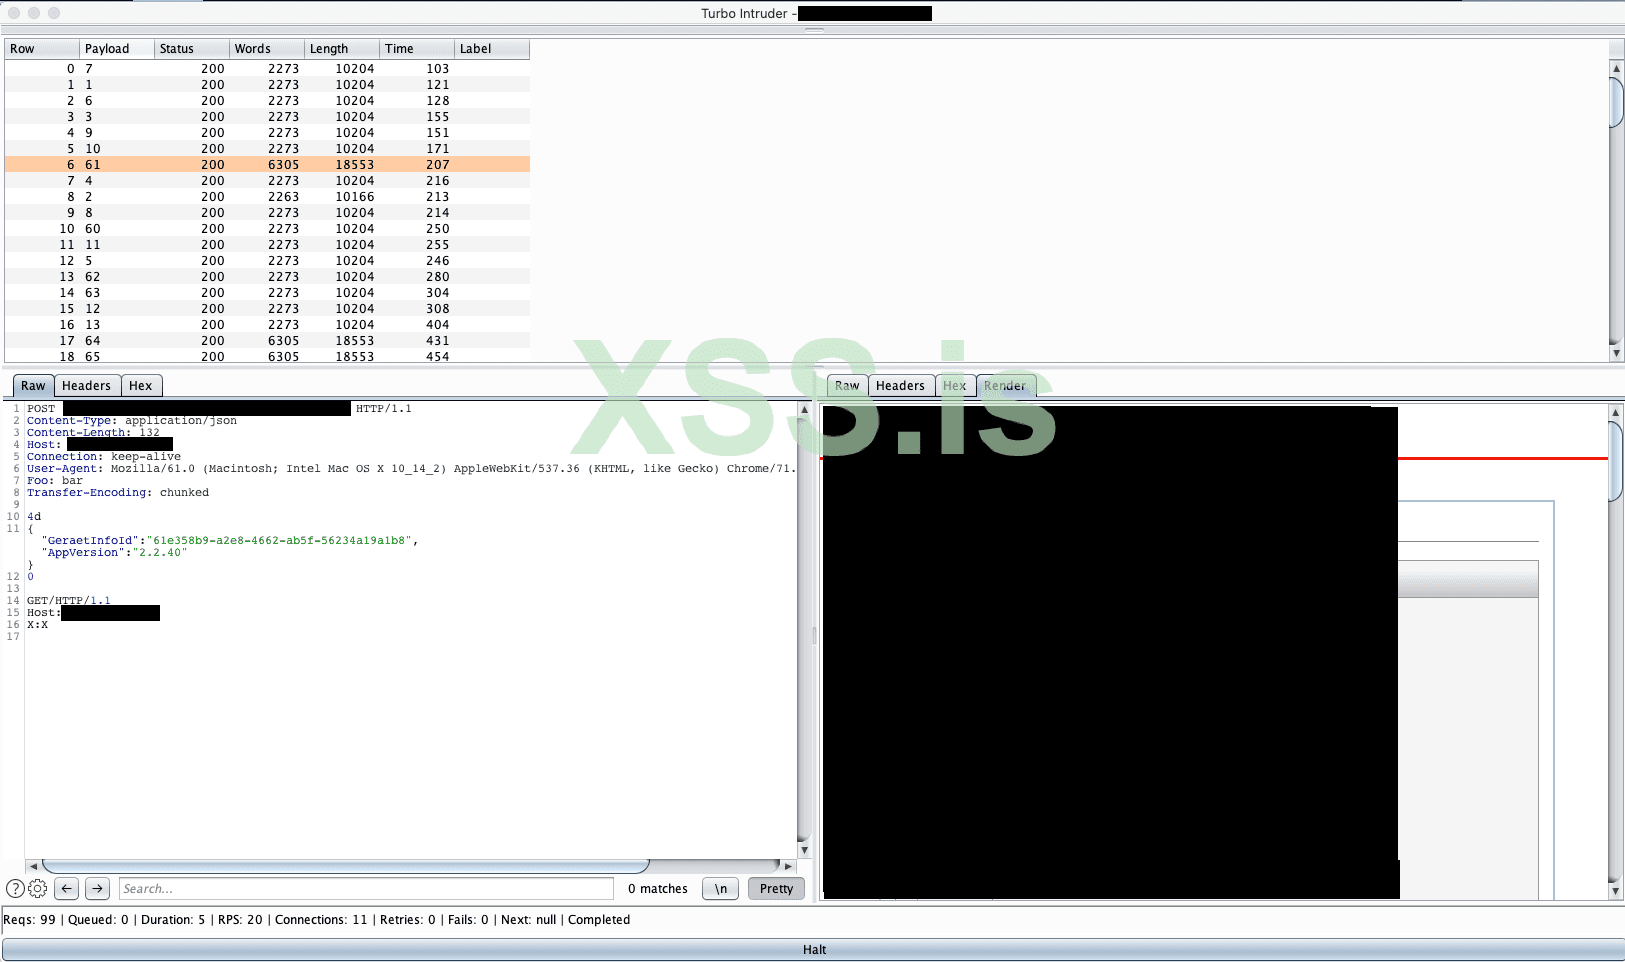Screen dimensions: 1625x962
Task: Click the AppVersion JSON value
Action: pos(160,553)
